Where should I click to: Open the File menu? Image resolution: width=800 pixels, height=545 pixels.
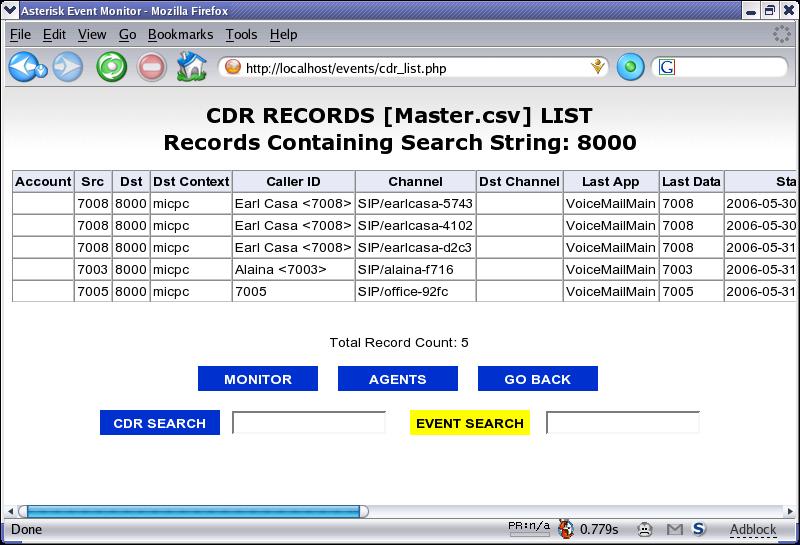tap(20, 34)
